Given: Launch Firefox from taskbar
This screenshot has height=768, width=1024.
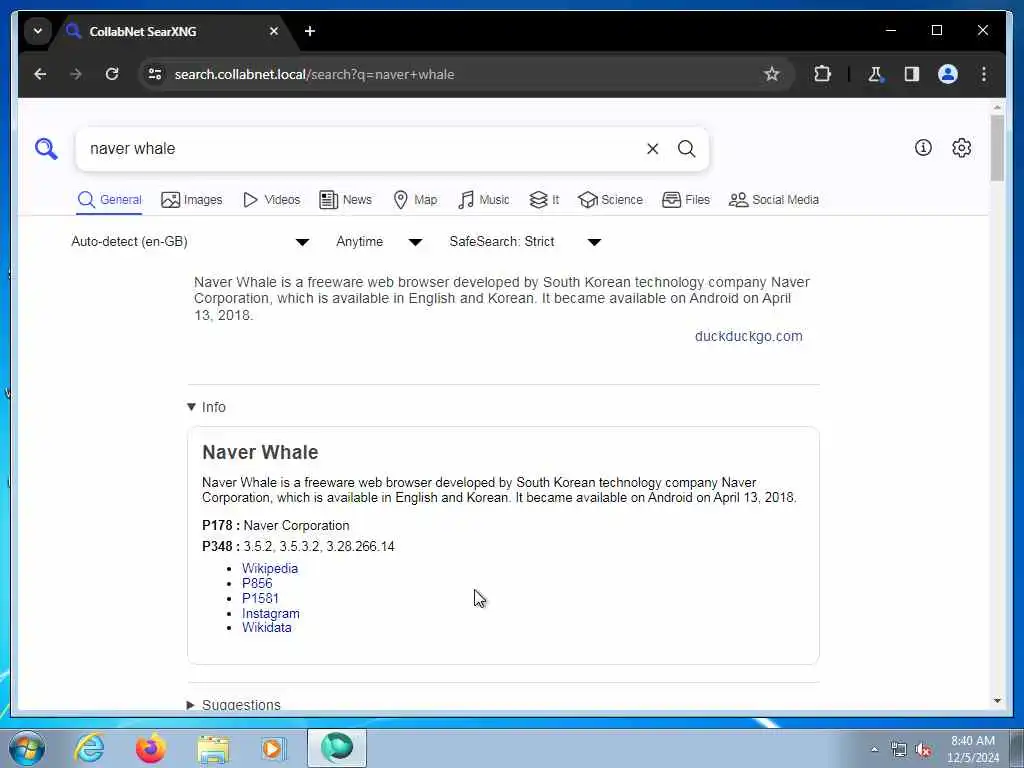Looking at the screenshot, I should pyautogui.click(x=151, y=748).
